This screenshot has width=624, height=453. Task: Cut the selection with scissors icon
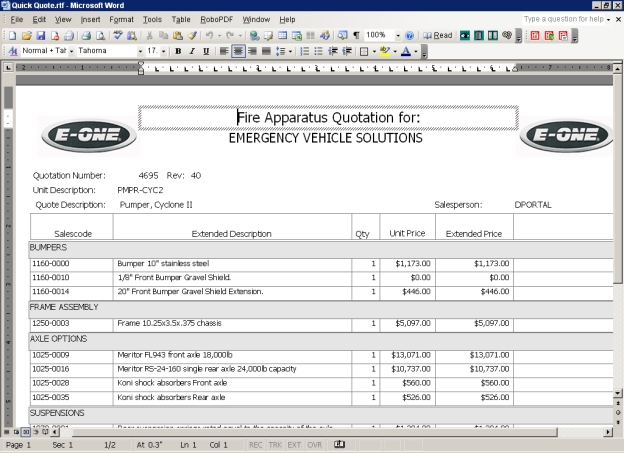coord(149,36)
